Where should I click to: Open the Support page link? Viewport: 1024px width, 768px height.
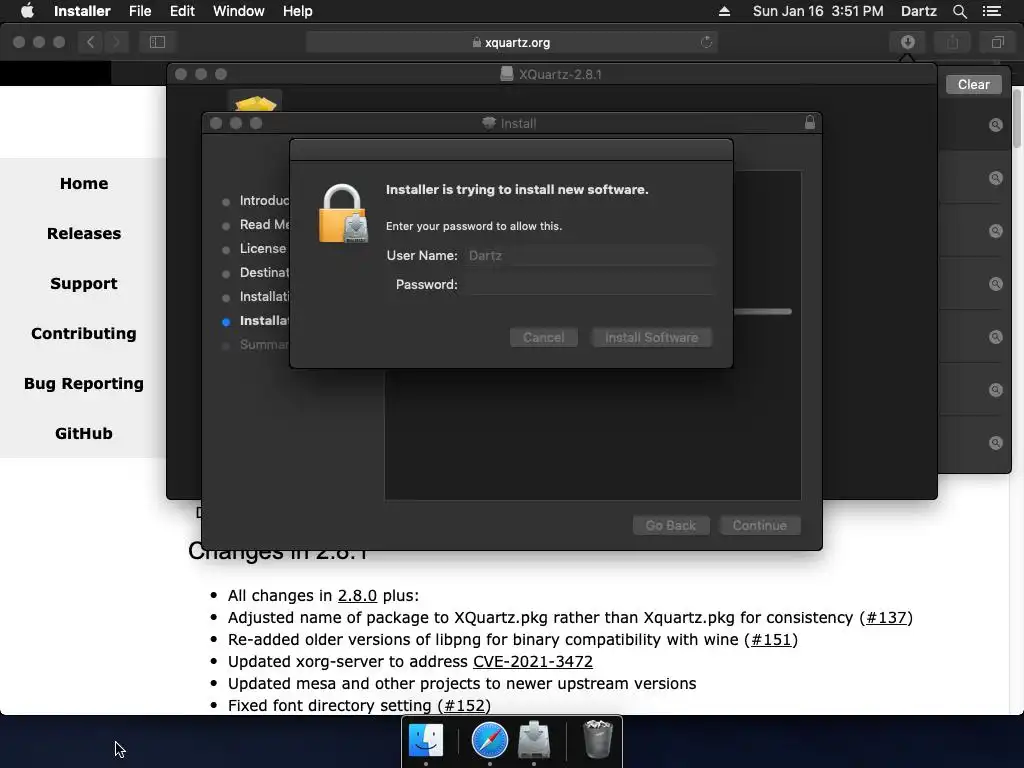click(84, 283)
